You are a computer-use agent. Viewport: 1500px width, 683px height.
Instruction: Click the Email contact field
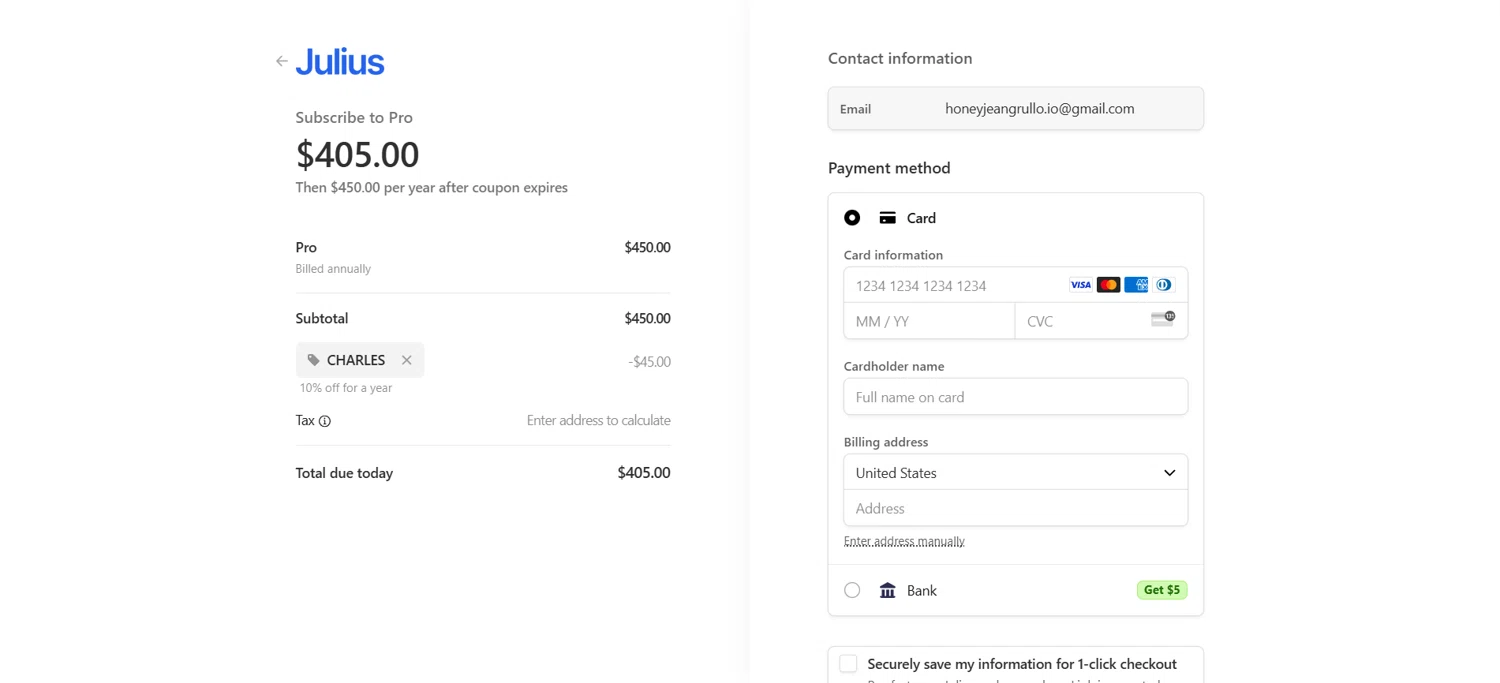point(1016,109)
